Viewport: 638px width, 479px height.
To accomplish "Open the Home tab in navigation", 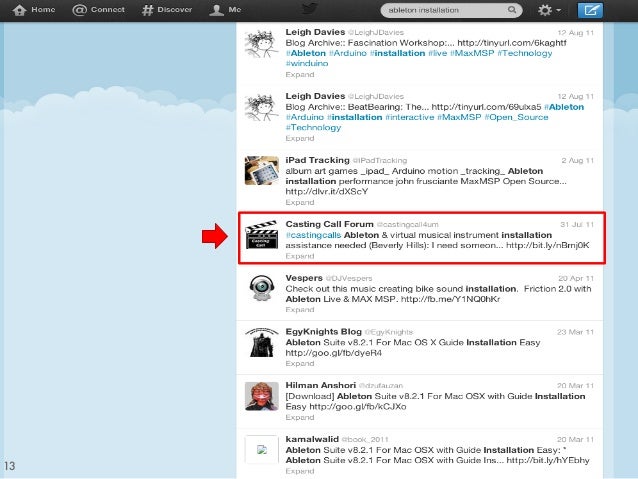I will pos(33,10).
